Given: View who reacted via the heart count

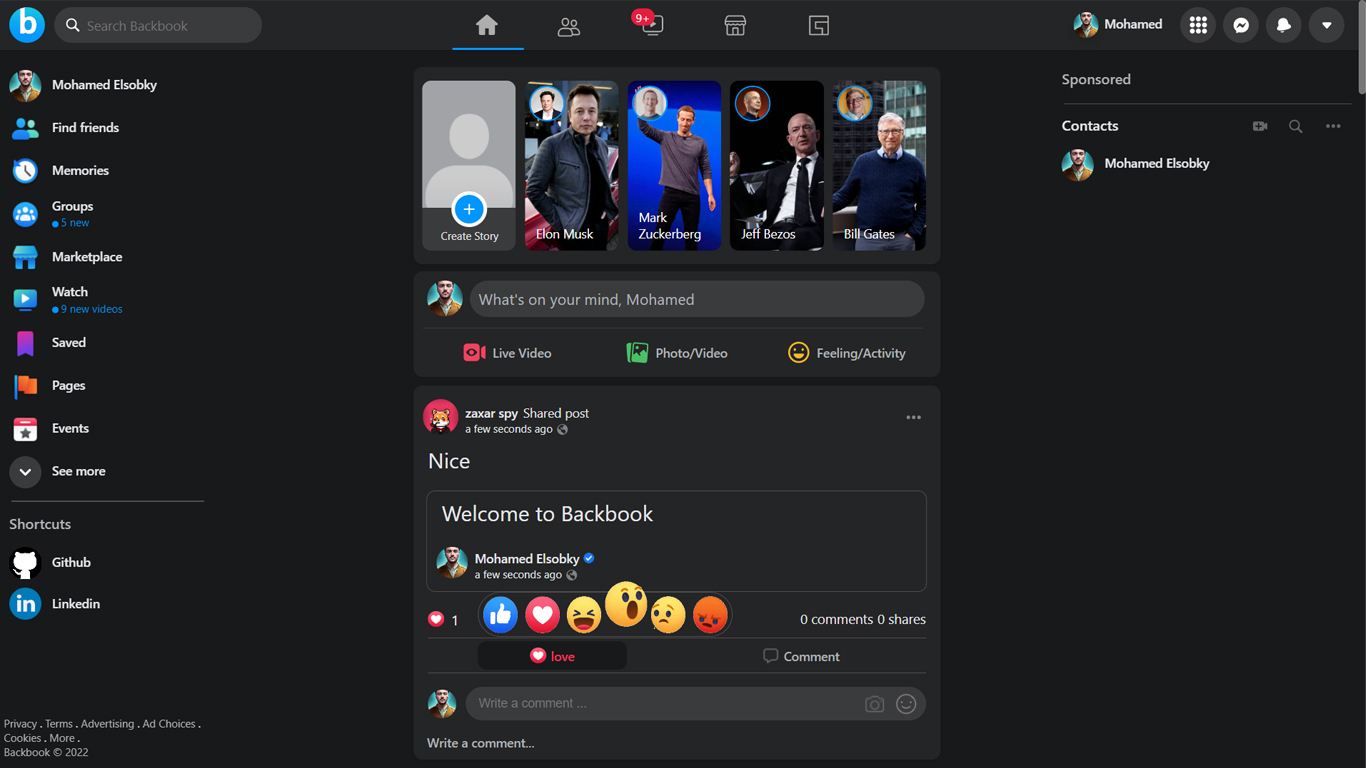Looking at the screenshot, I should (443, 620).
